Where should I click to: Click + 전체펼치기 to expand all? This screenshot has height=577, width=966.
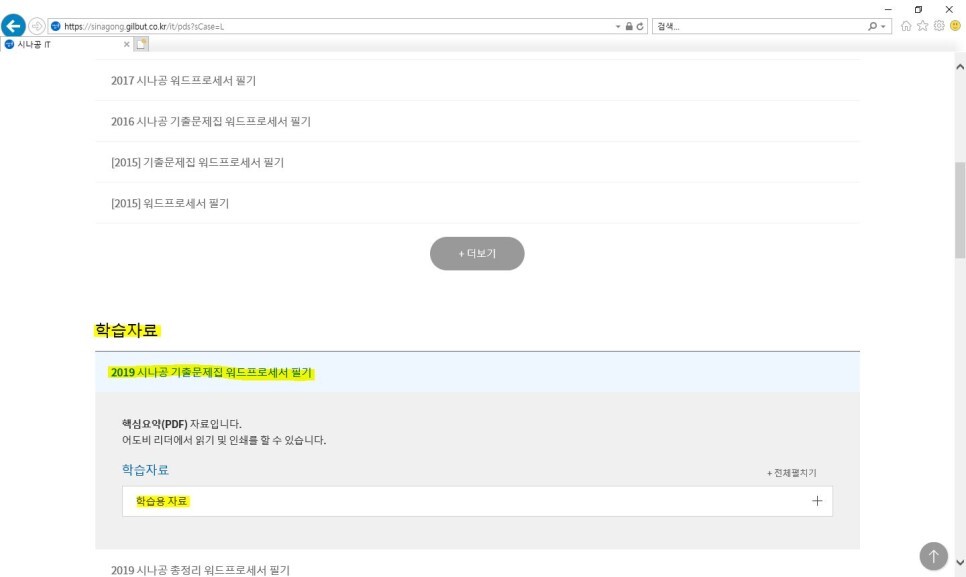[x=791, y=473]
